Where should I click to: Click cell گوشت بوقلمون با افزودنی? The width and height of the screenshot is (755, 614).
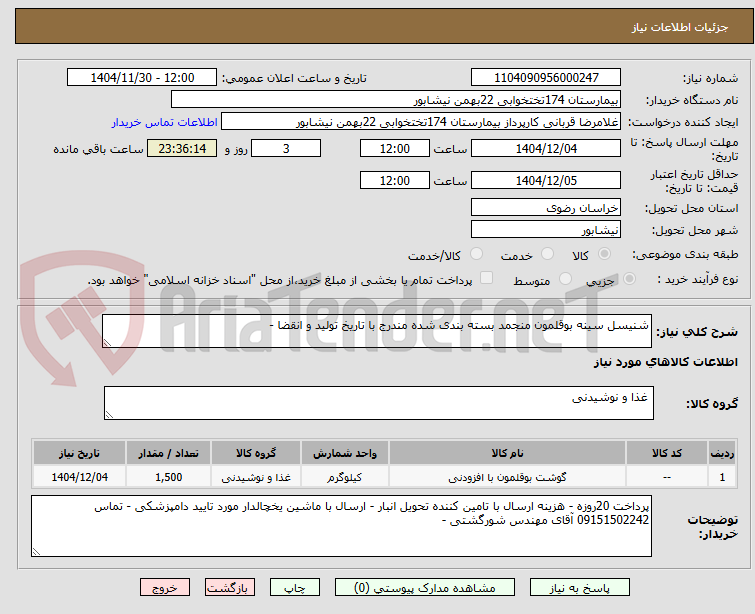click(508, 477)
